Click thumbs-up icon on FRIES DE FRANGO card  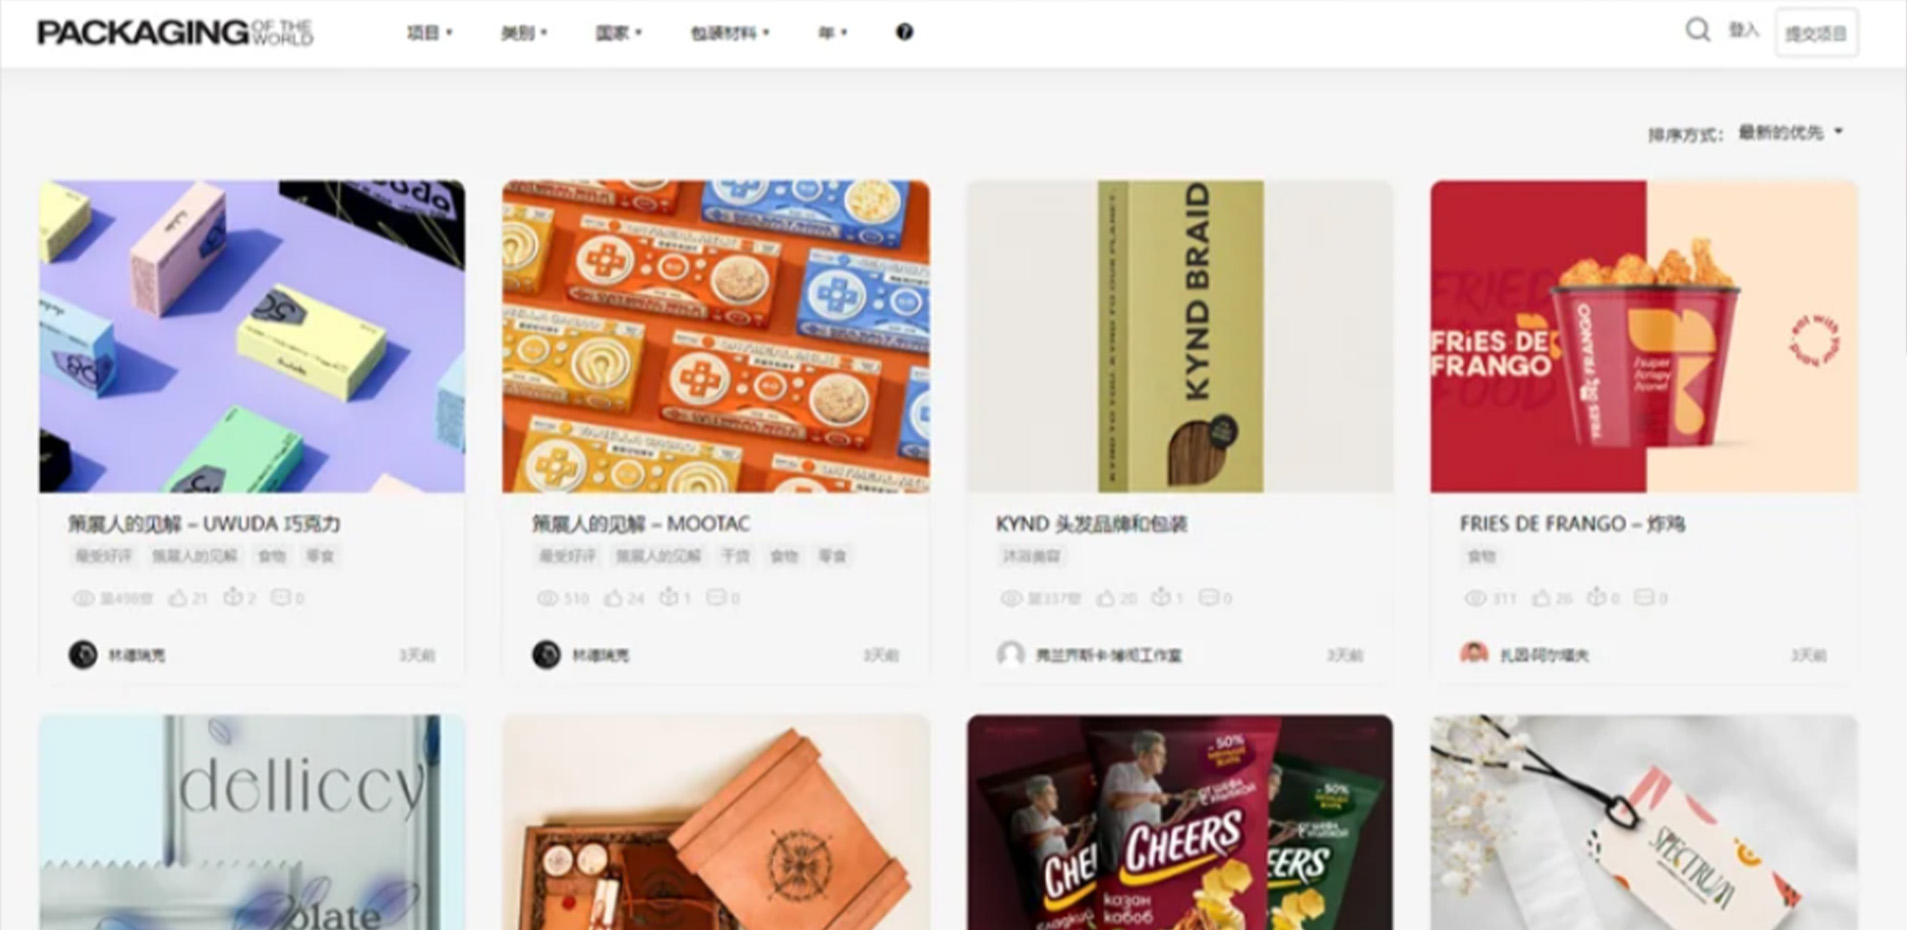pos(1542,598)
